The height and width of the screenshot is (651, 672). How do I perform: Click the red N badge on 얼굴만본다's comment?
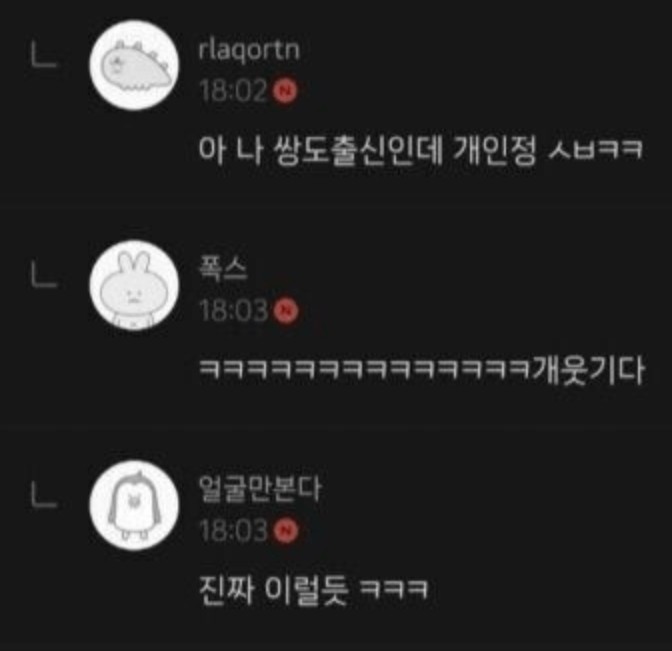[285, 531]
